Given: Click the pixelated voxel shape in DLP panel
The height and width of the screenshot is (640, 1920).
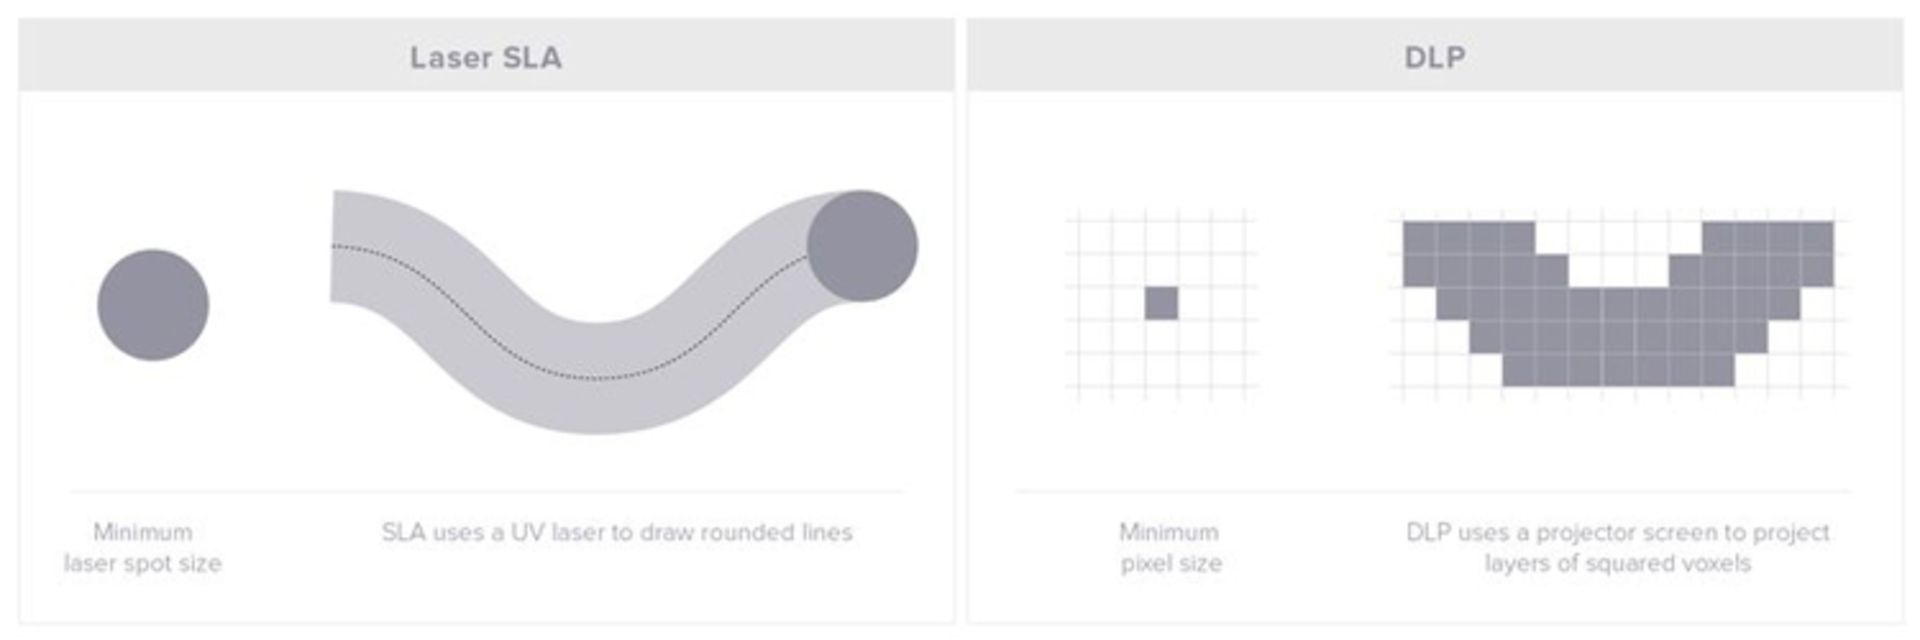Looking at the screenshot, I should tap(1618, 304).
